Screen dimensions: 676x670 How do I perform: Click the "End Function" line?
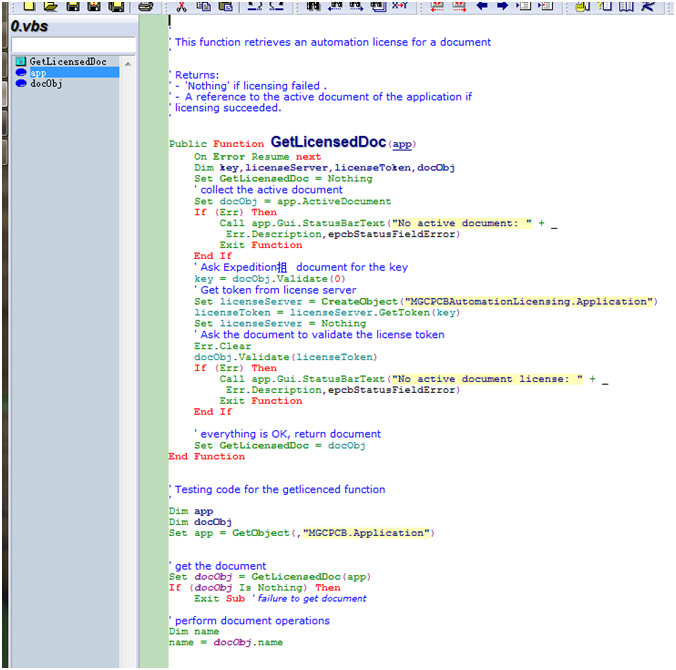207,457
